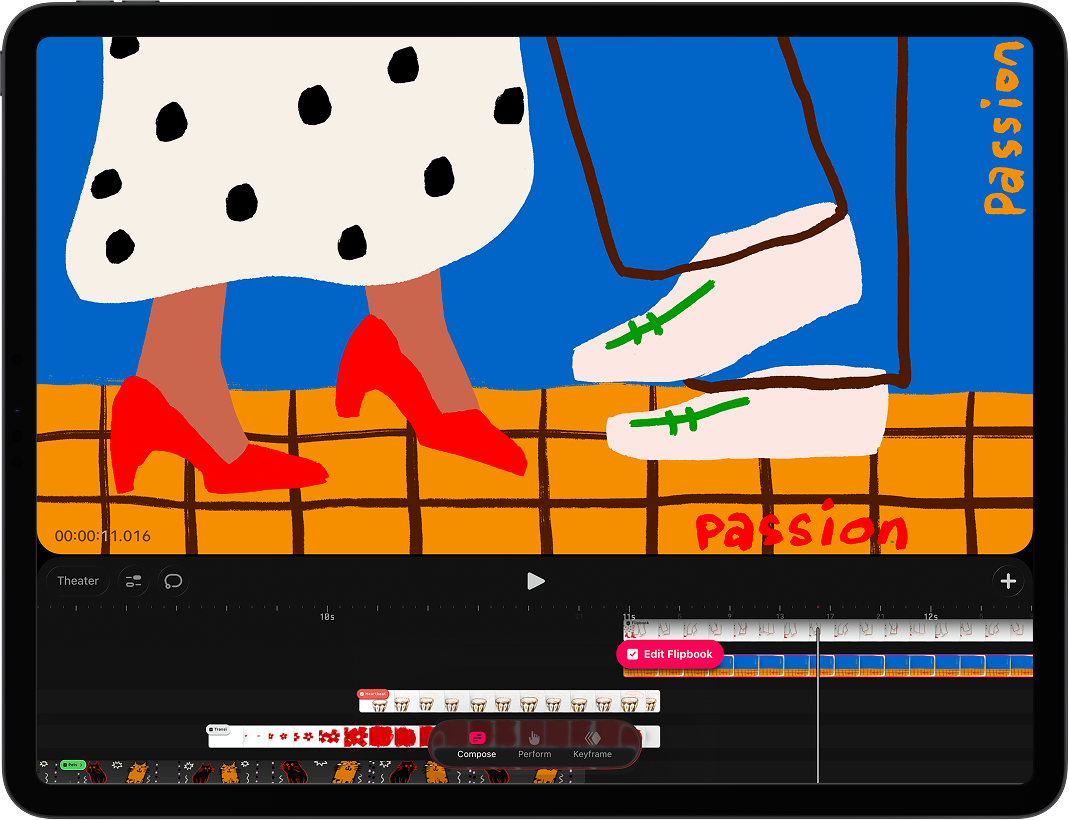Toggle the Edit Flipbook checkbox

pyautogui.click(x=633, y=654)
